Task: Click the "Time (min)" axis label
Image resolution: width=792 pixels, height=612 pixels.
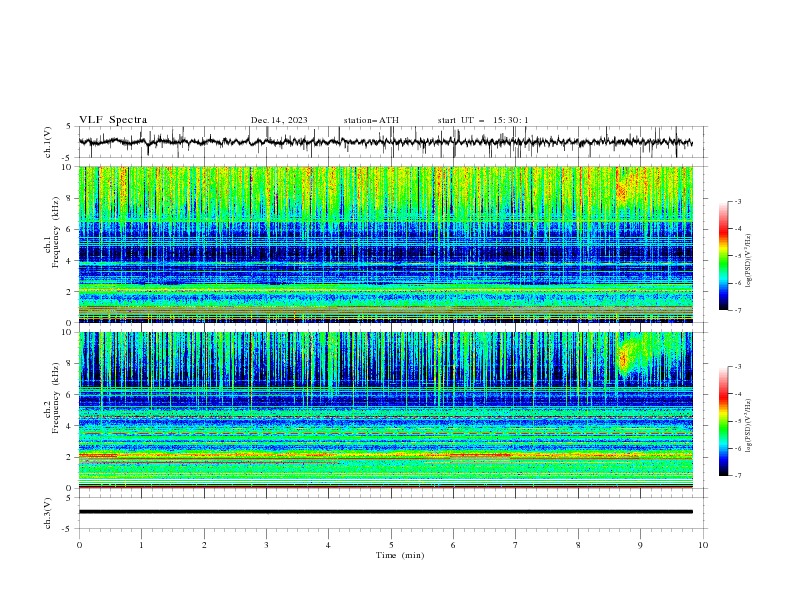Action: (400, 555)
